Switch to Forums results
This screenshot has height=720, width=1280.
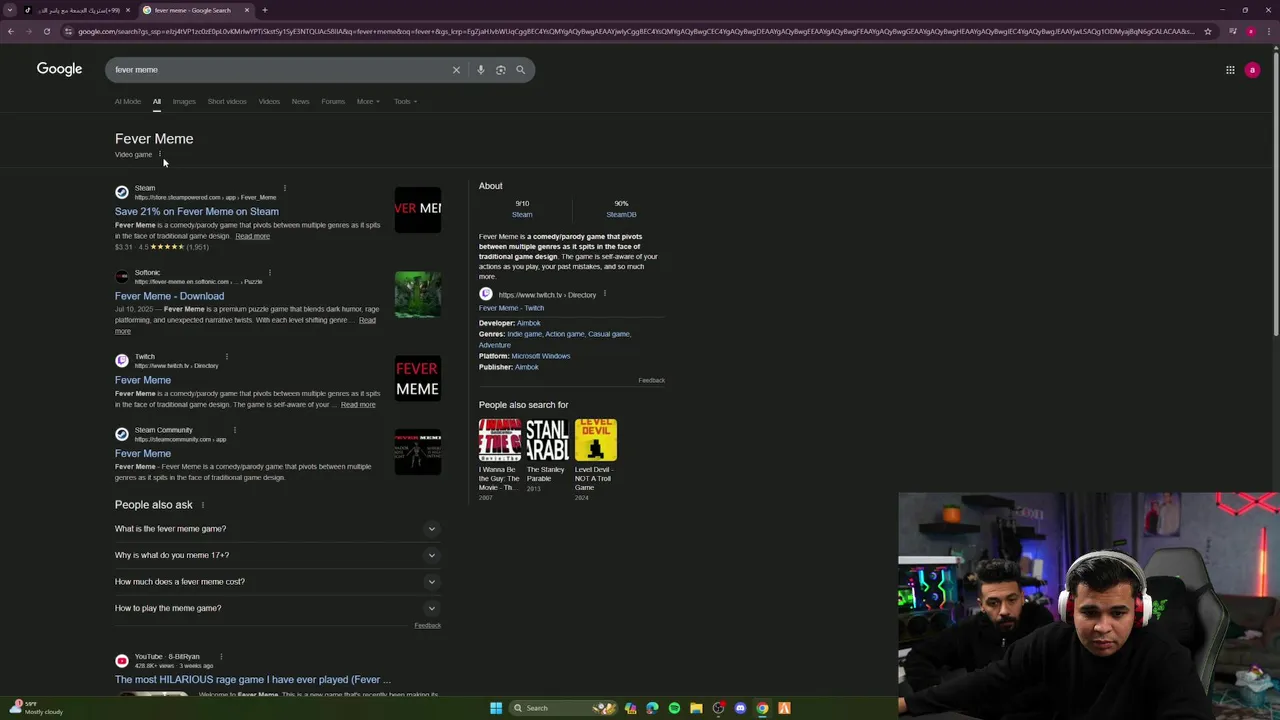point(333,101)
